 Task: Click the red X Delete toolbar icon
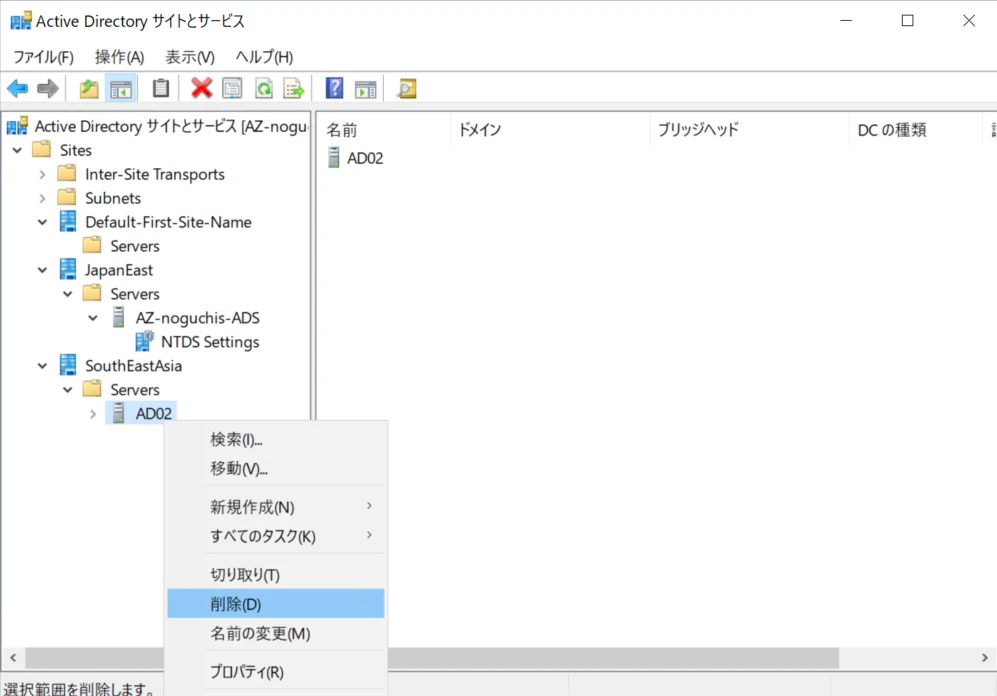pyautogui.click(x=202, y=88)
